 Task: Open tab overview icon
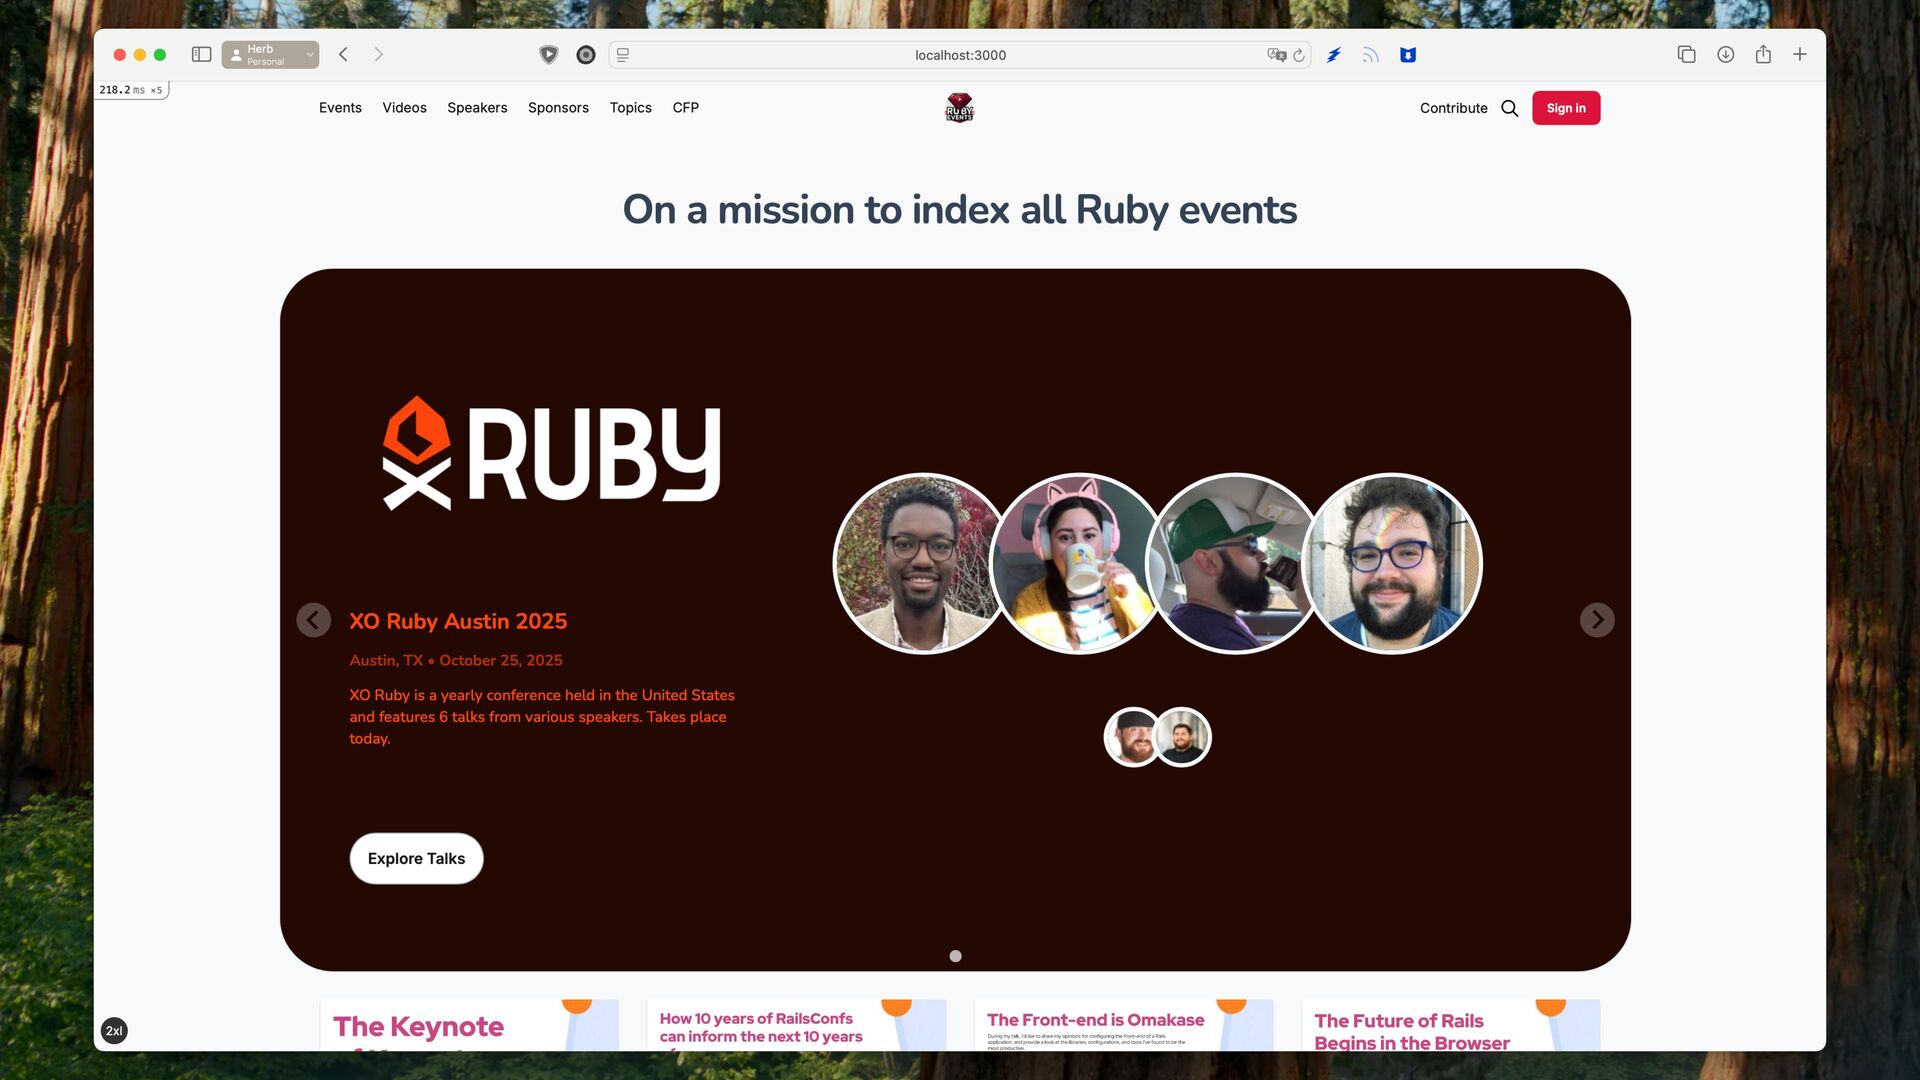coord(1686,55)
